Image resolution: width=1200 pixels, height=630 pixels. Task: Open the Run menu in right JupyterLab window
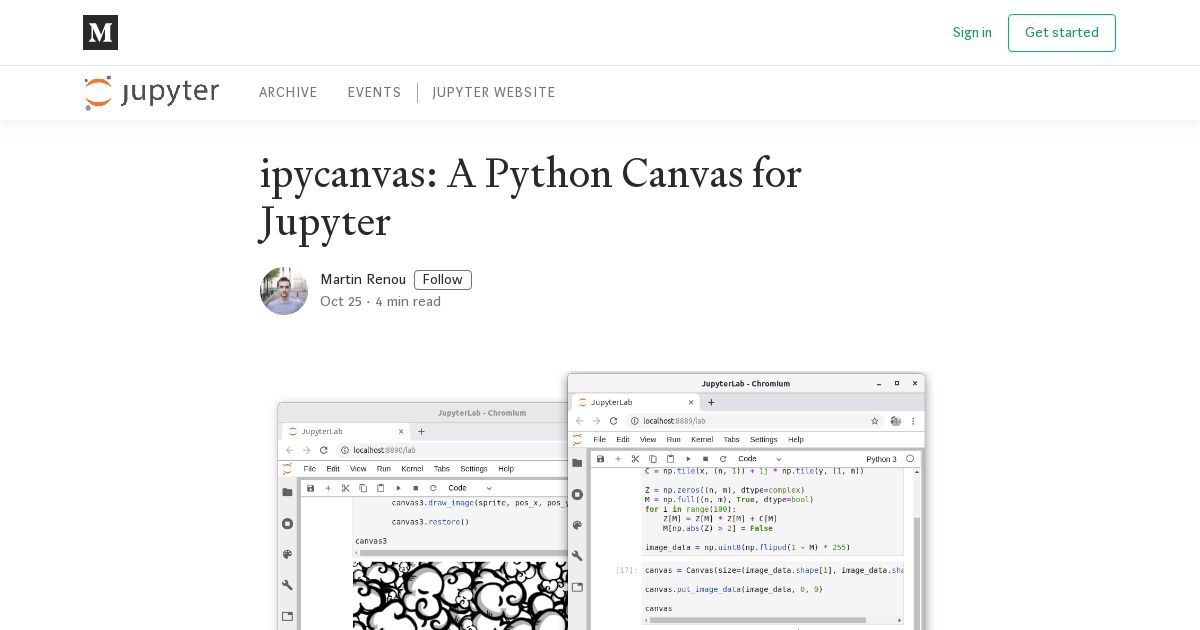coord(674,439)
